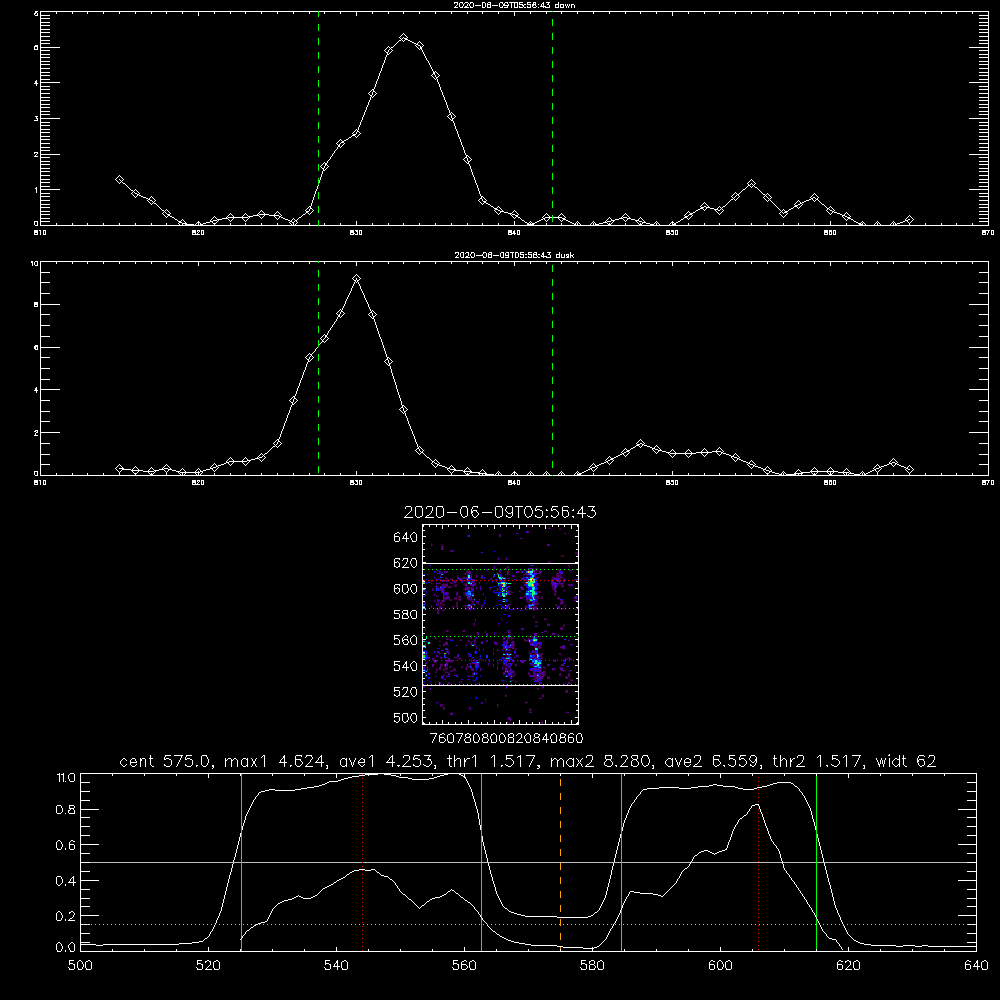The image size is (1000, 1000).
Task: Click the horizontal white 0.5 line in bottom plot
Action: [528, 862]
